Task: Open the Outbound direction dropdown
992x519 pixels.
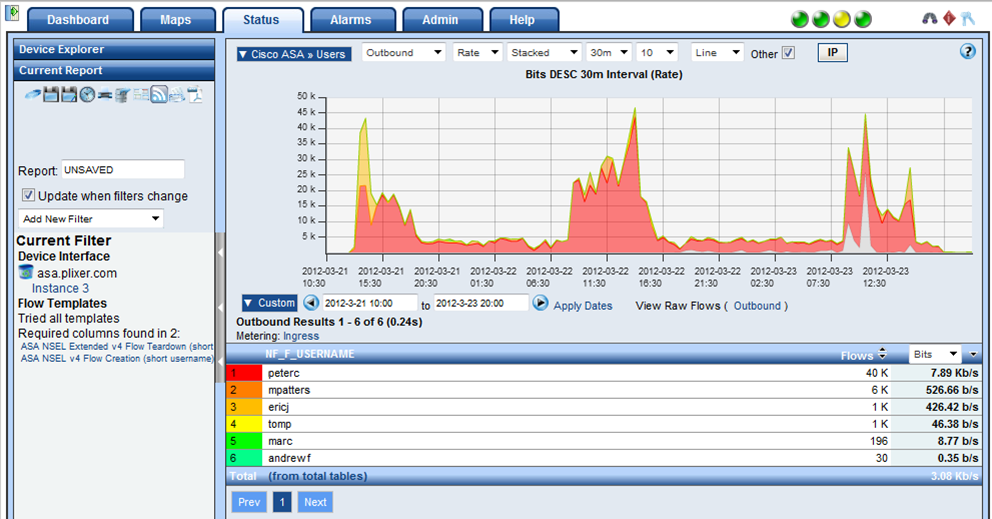Action: (x=403, y=53)
